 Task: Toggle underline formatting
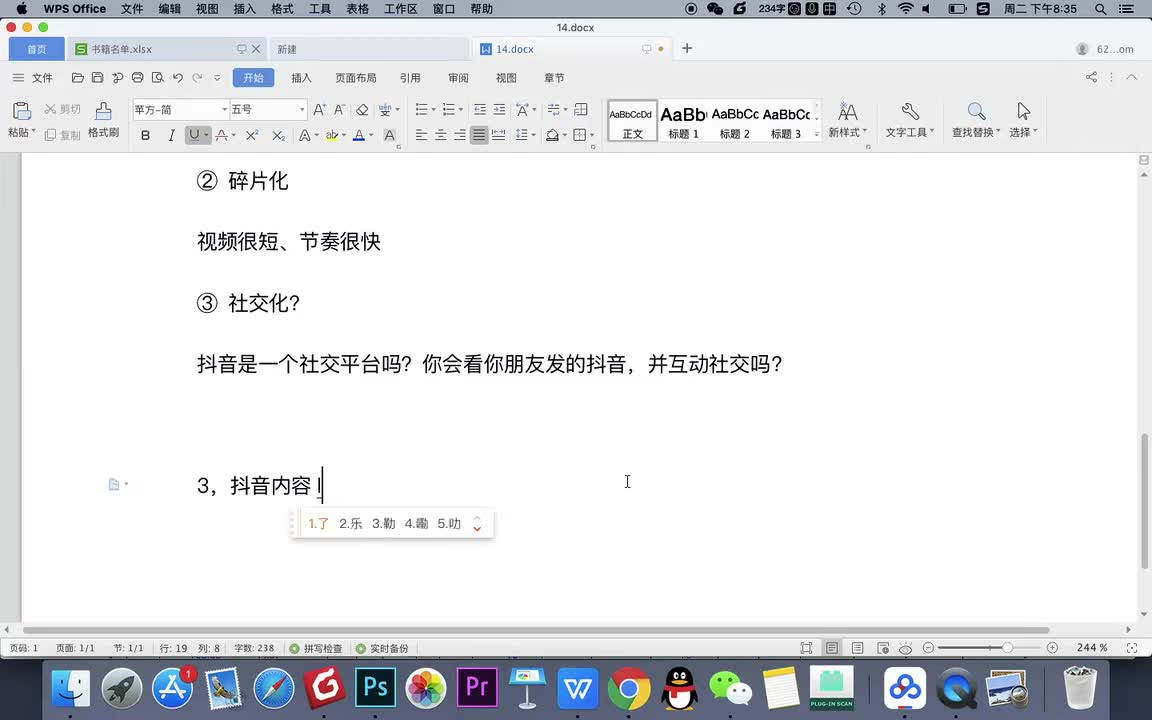(193, 135)
